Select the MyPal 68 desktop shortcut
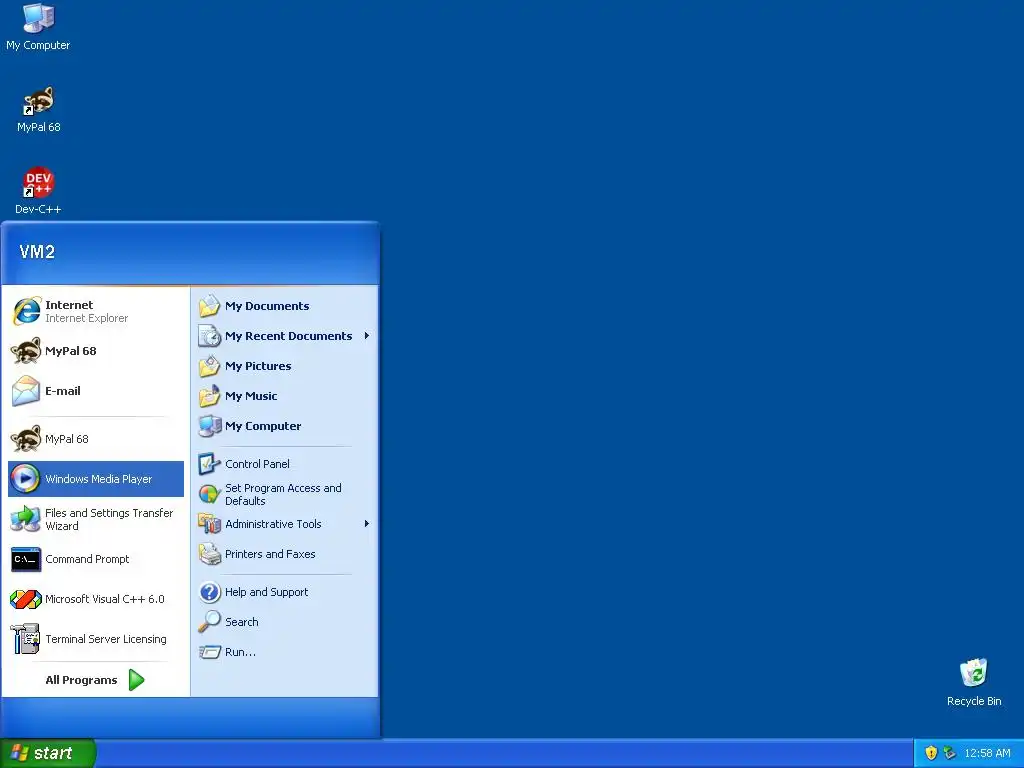This screenshot has width=1024, height=768. point(39,110)
